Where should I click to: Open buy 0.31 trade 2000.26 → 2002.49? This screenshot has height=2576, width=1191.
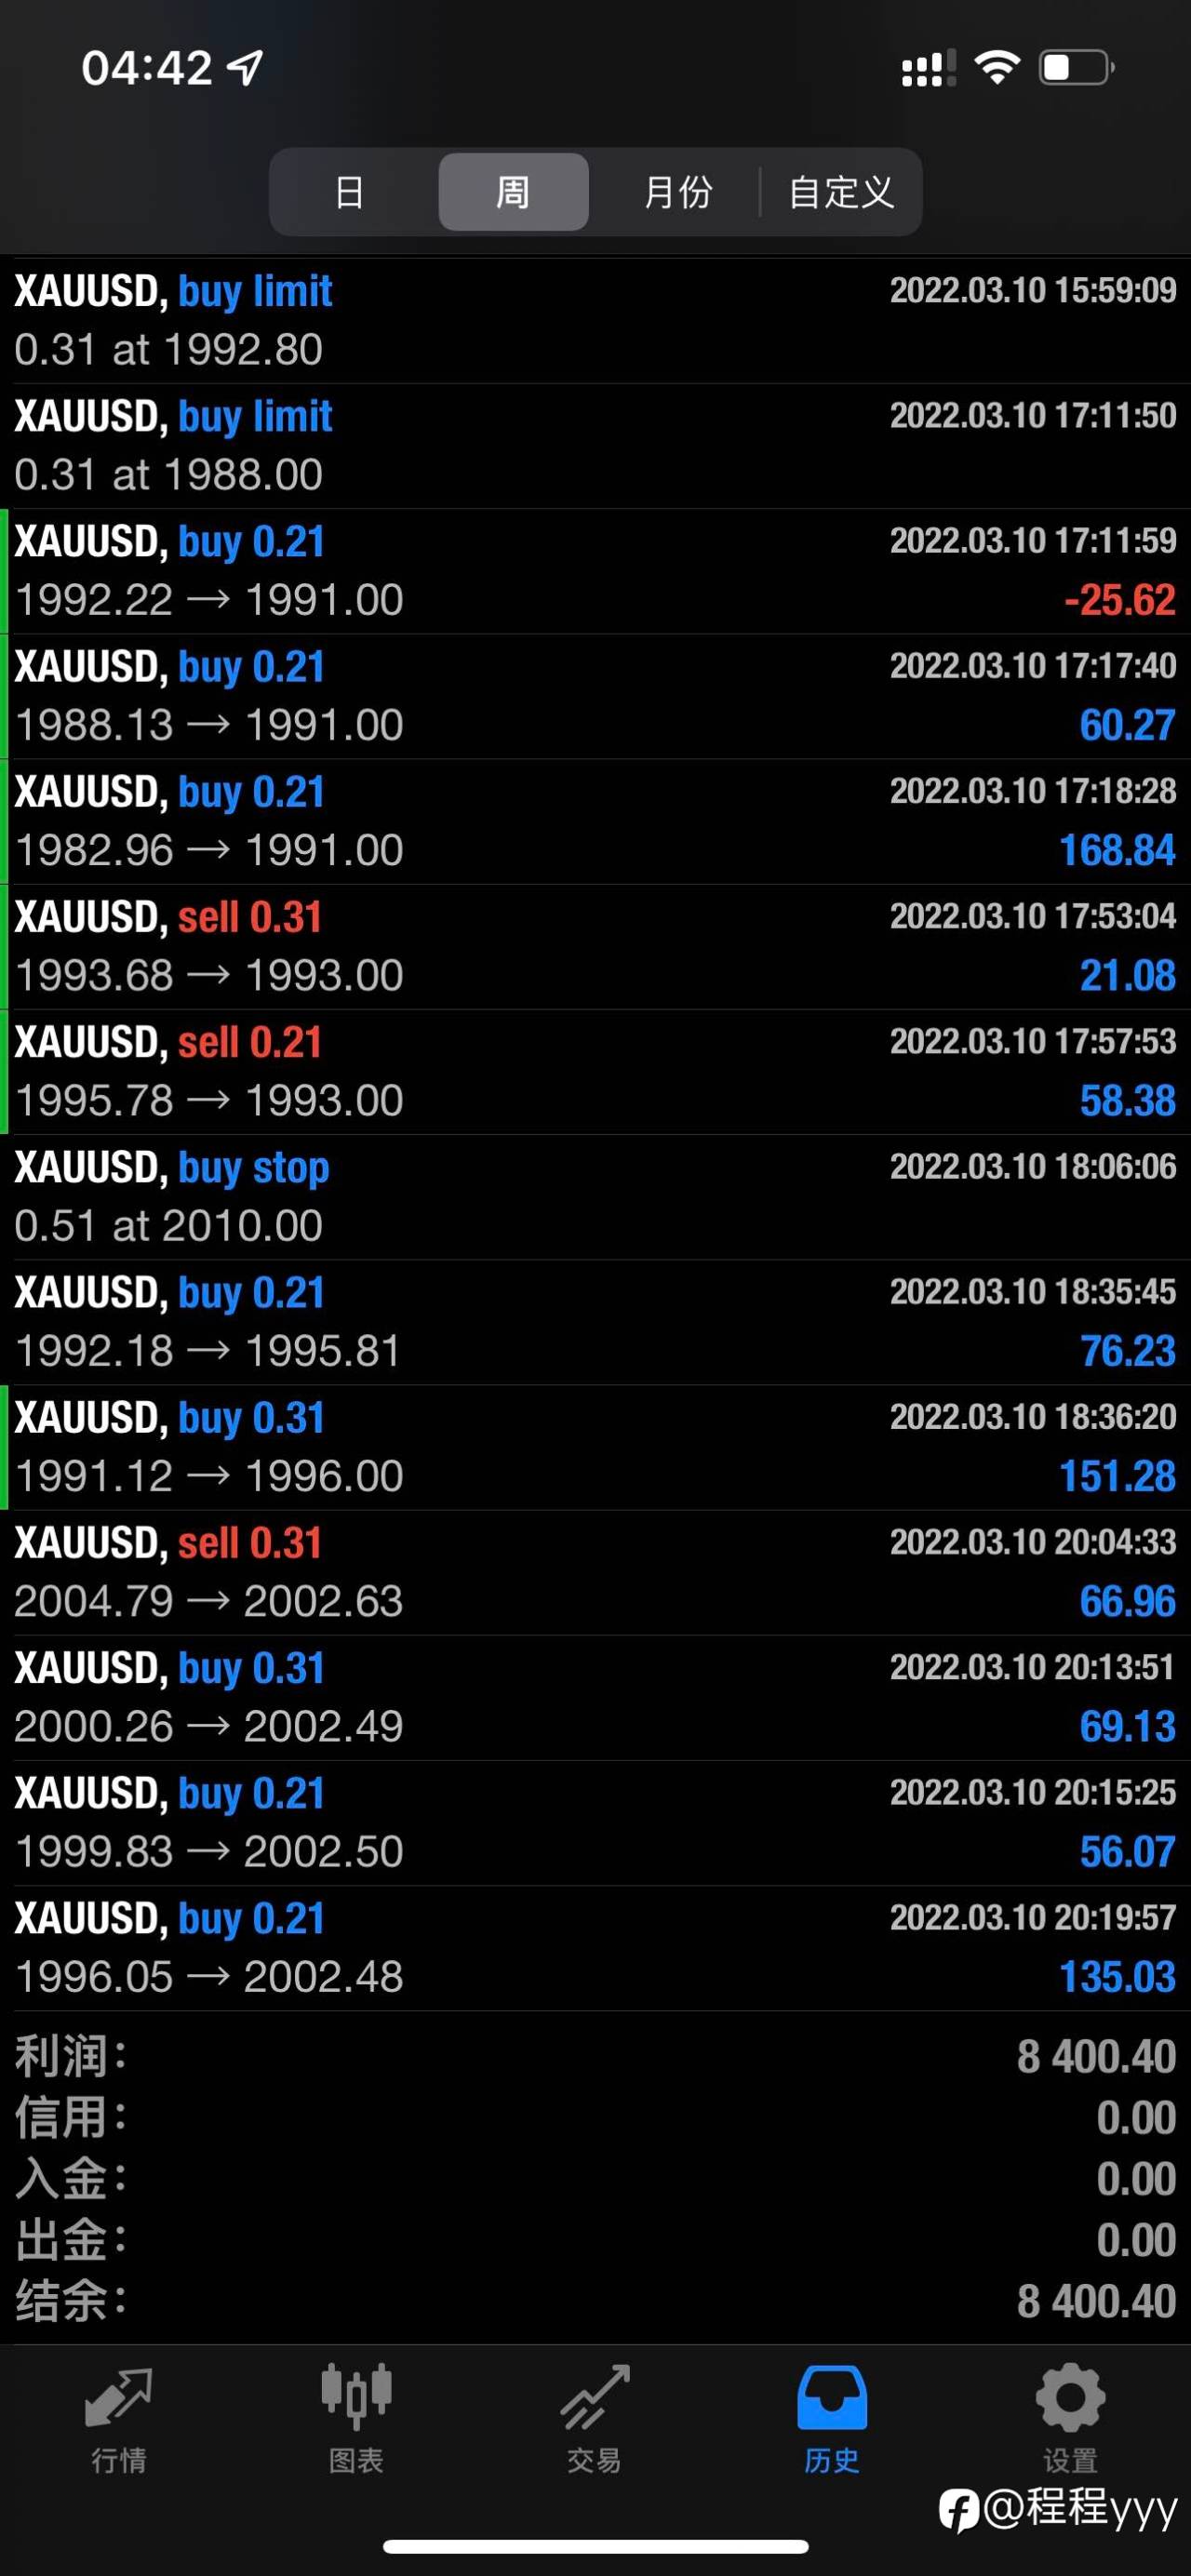click(595, 1697)
